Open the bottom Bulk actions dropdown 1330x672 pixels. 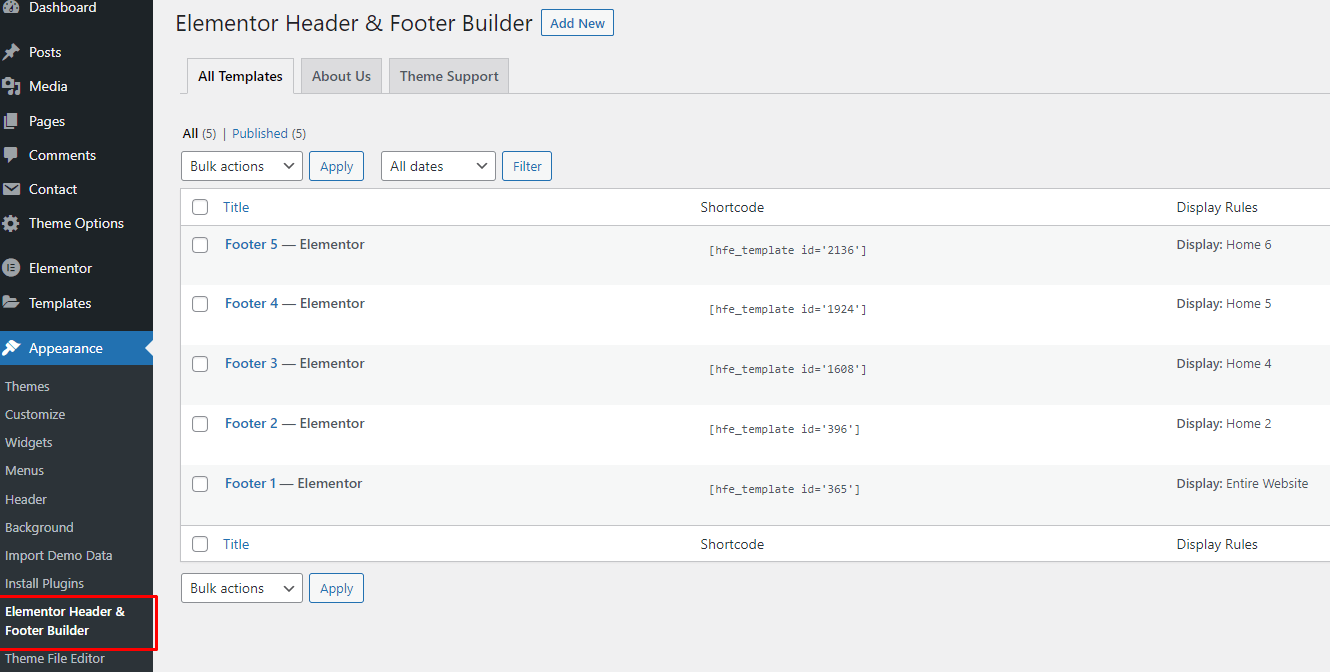point(242,588)
